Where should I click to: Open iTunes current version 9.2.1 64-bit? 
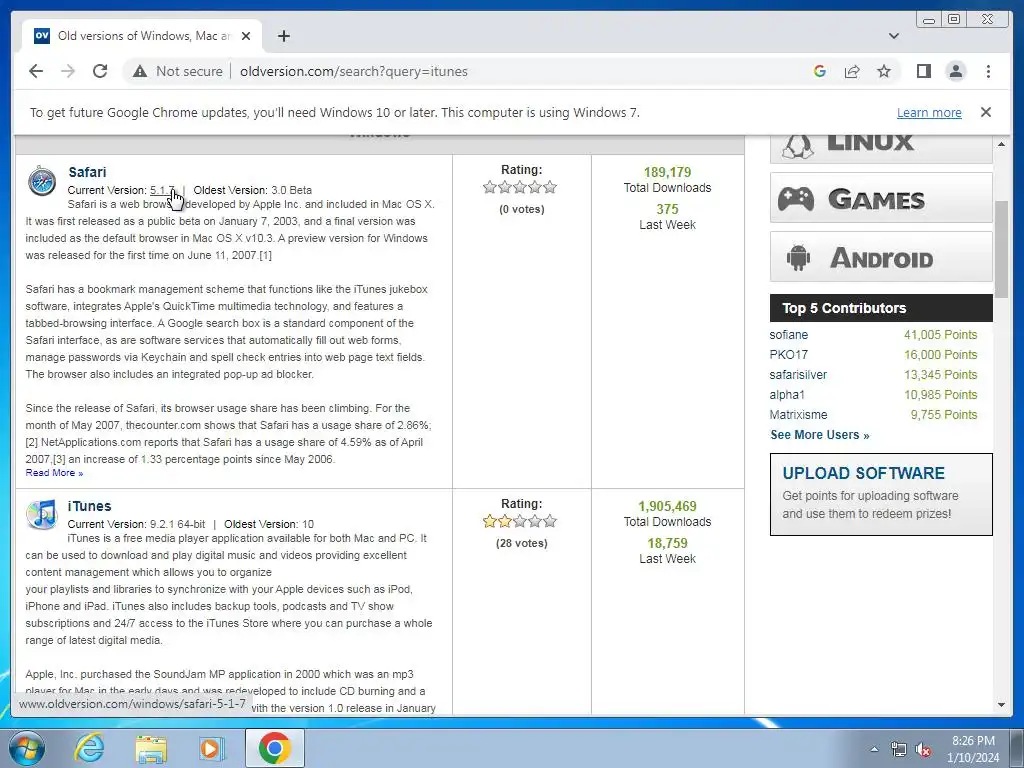pyautogui.click(x=178, y=524)
